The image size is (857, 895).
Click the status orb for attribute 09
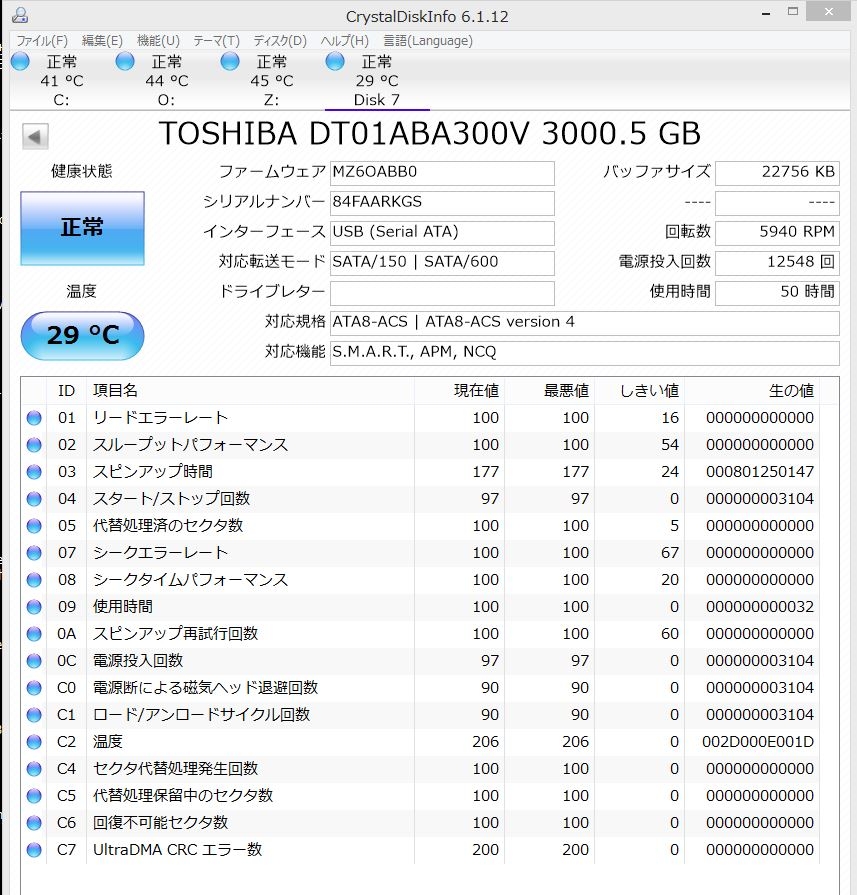click(x=34, y=607)
